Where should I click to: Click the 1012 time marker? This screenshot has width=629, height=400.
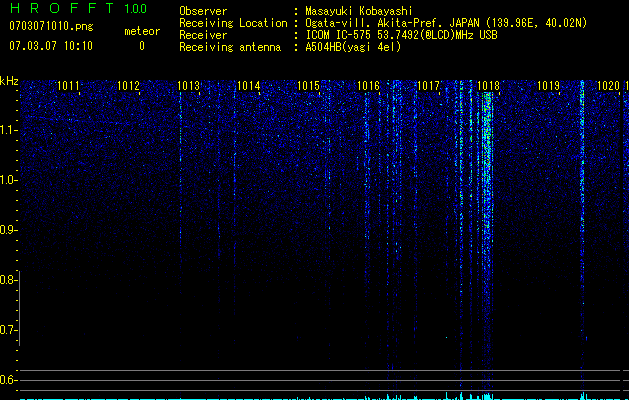(128, 85)
